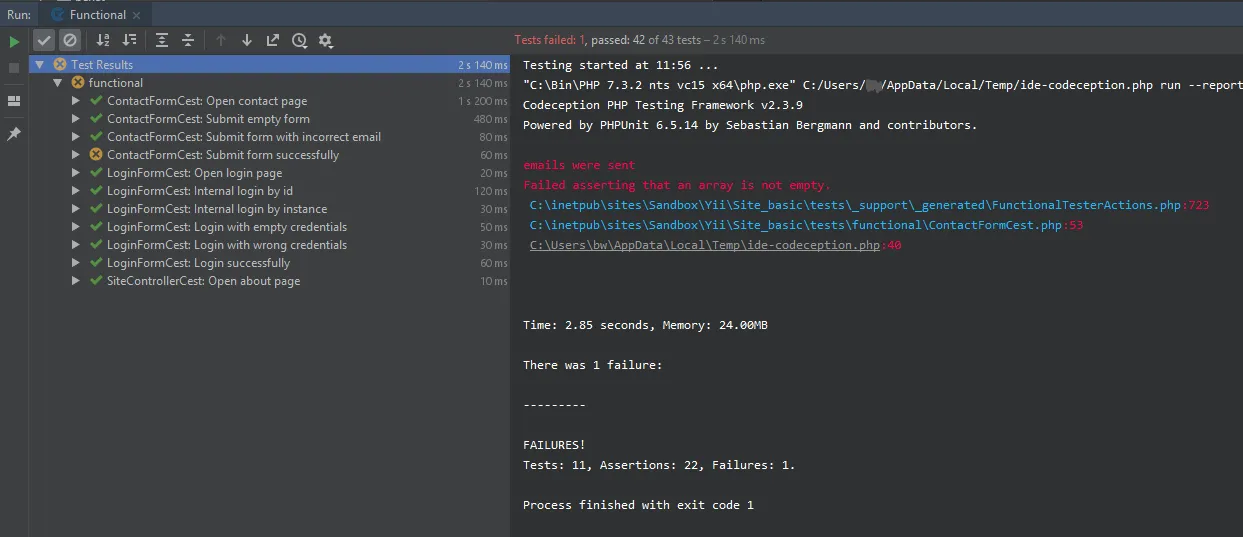Image resolution: width=1243 pixels, height=537 pixels.
Task: Expand LoginFormCest: Internal login by instance
Action: pyautogui.click(x=76, y=209)
